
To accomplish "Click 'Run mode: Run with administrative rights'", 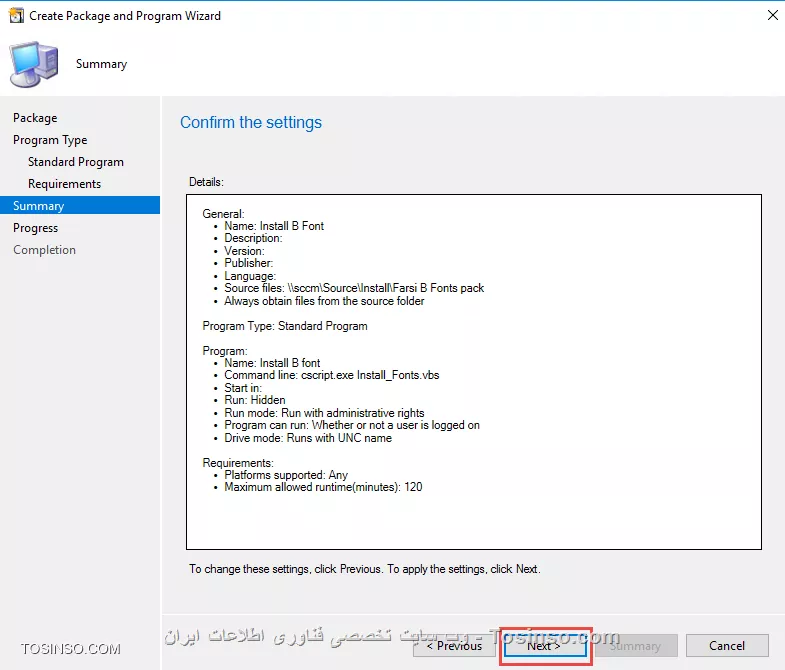I will pos(324,413).
